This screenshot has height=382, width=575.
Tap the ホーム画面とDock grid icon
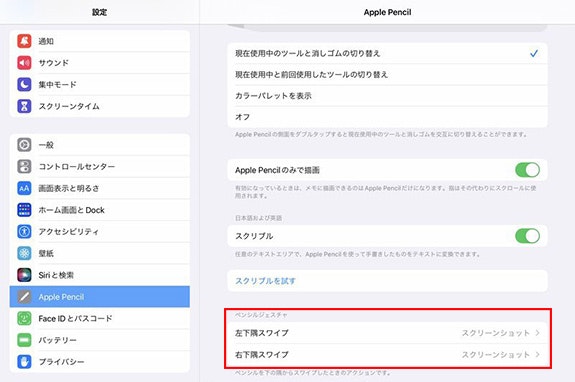tap(24, 210)
